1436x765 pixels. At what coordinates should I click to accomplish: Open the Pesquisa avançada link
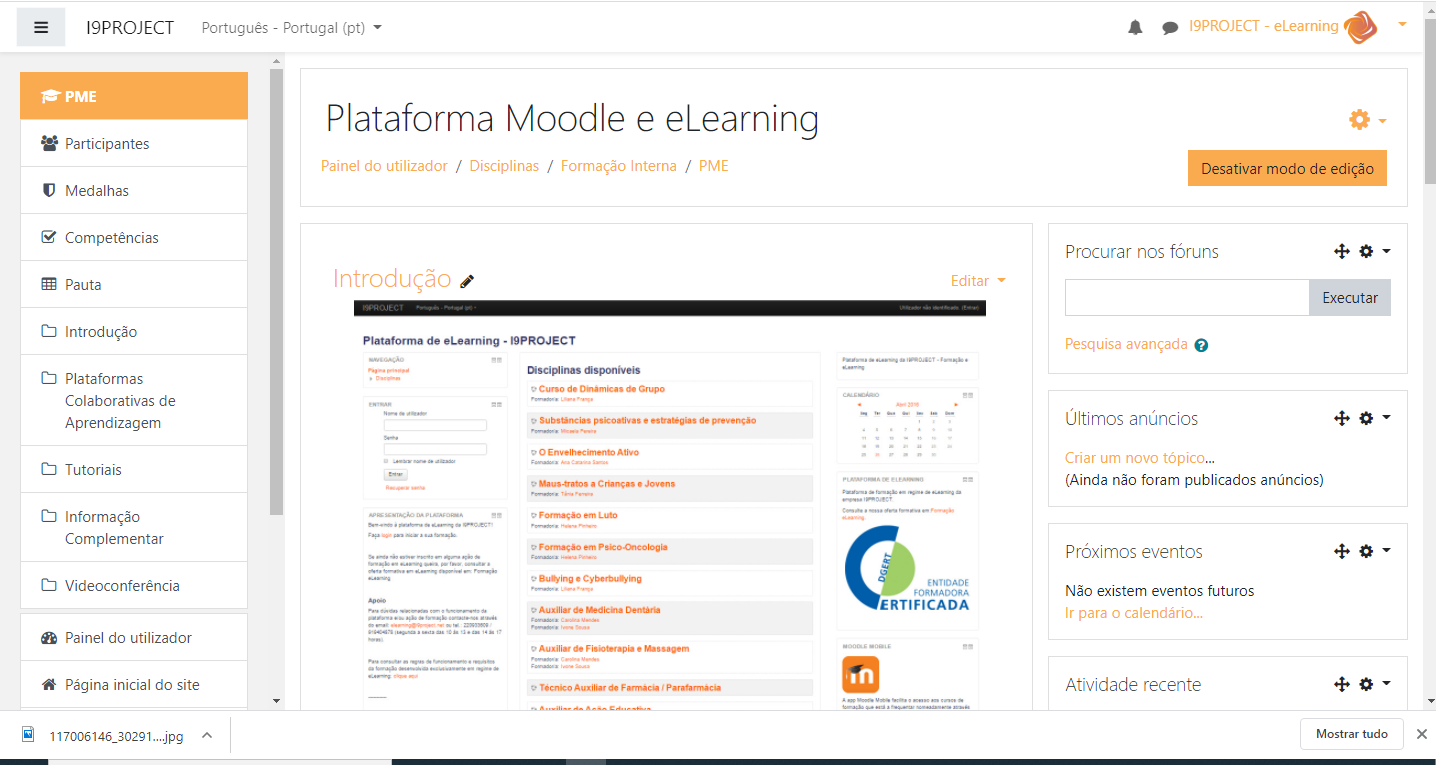click(x=1126, y=344)
